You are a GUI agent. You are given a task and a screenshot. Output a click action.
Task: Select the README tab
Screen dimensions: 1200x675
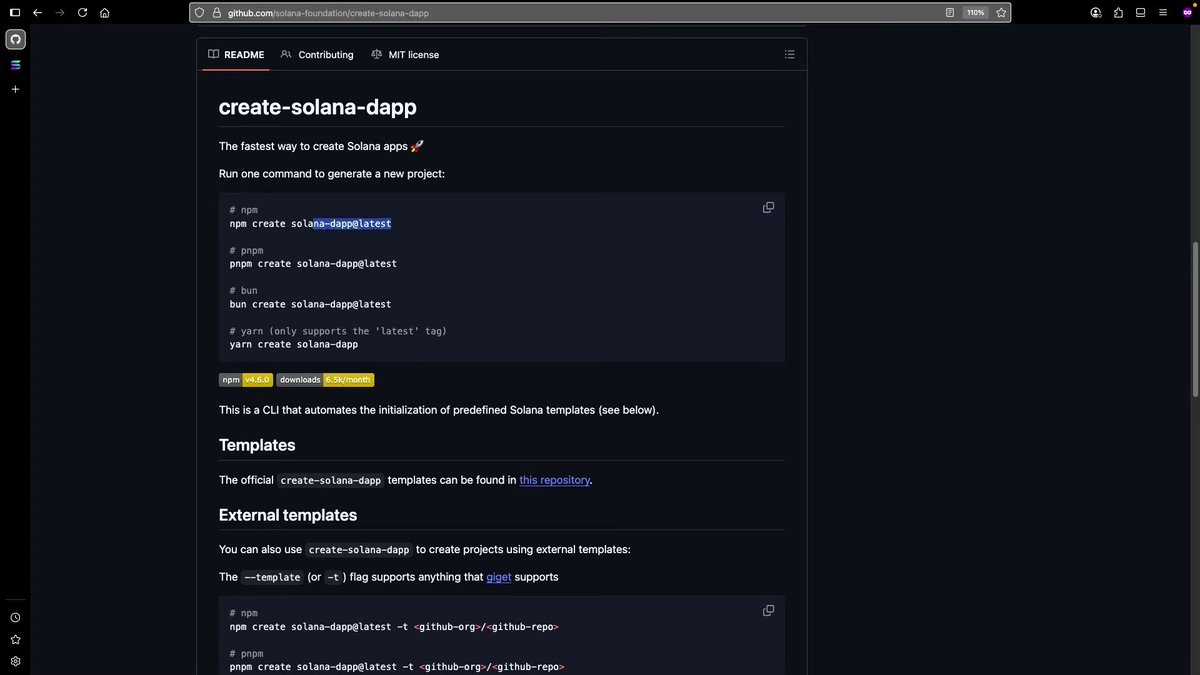pos(236,55)
